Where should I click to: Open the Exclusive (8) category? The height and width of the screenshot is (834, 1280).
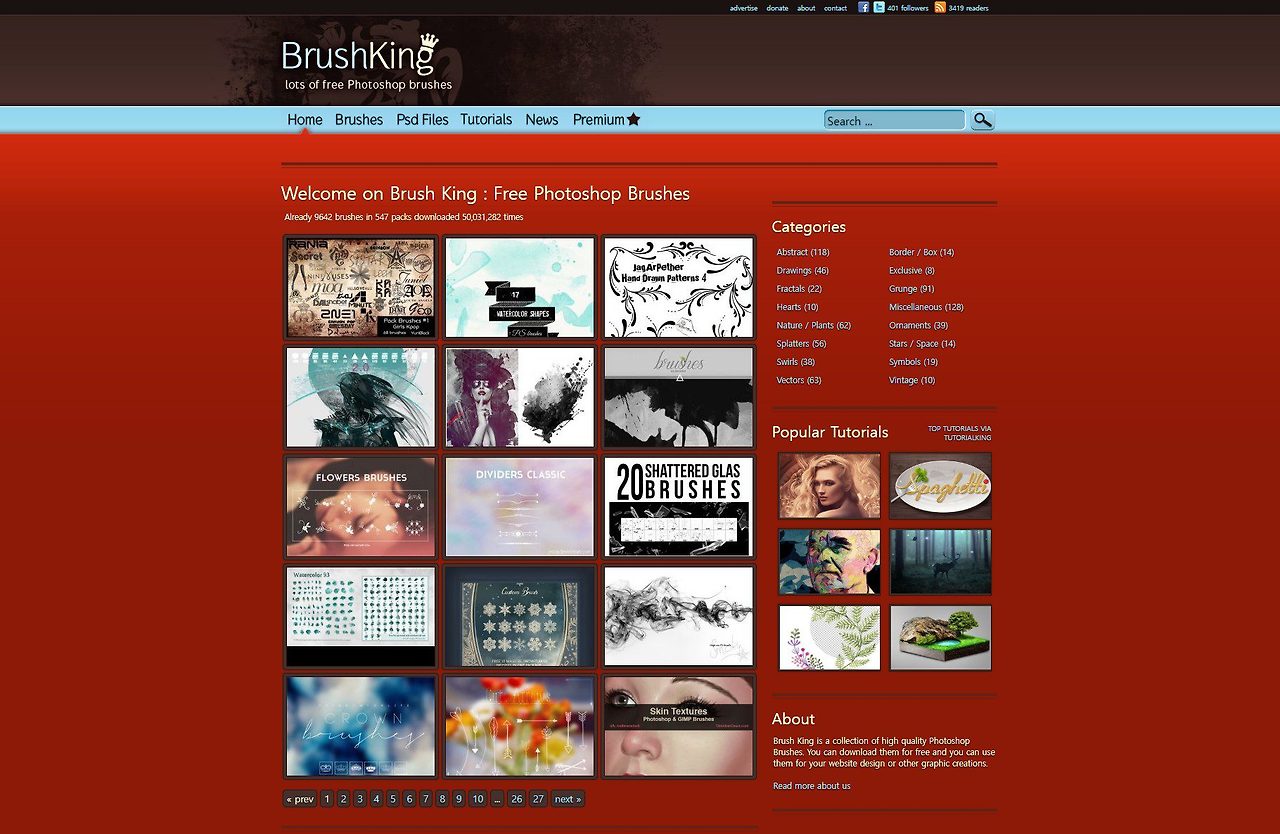coord(912,270)
